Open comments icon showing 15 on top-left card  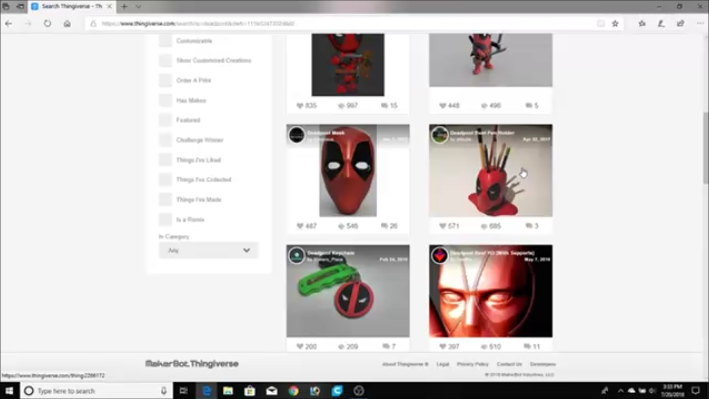(384, 105)
